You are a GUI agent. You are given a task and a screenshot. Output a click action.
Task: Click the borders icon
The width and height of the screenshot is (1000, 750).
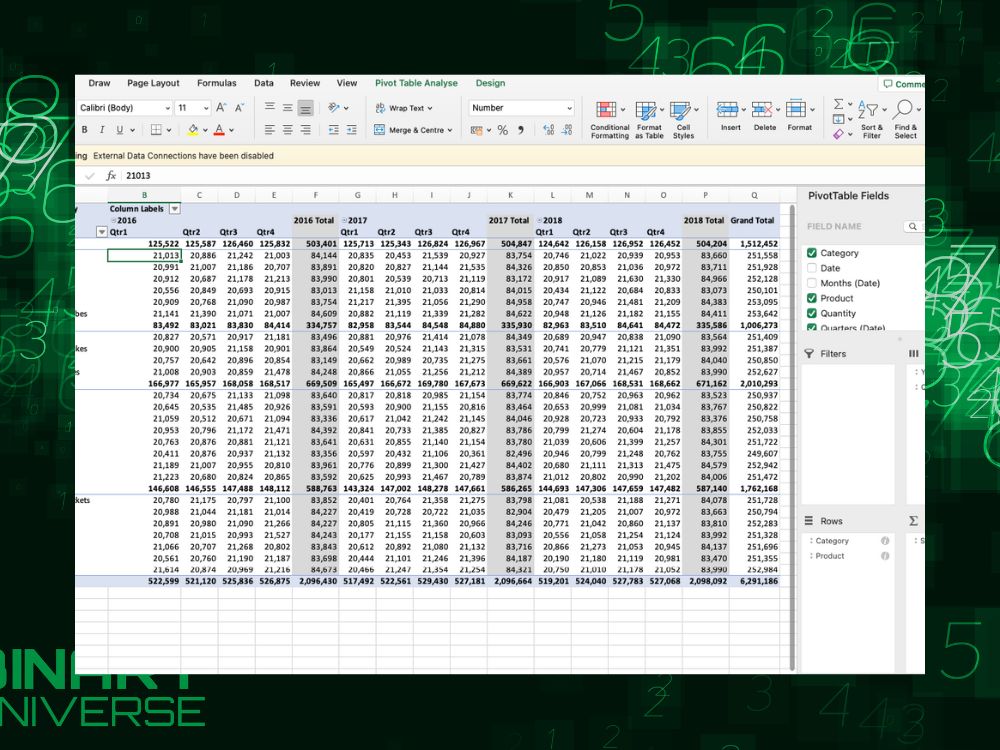156,129
